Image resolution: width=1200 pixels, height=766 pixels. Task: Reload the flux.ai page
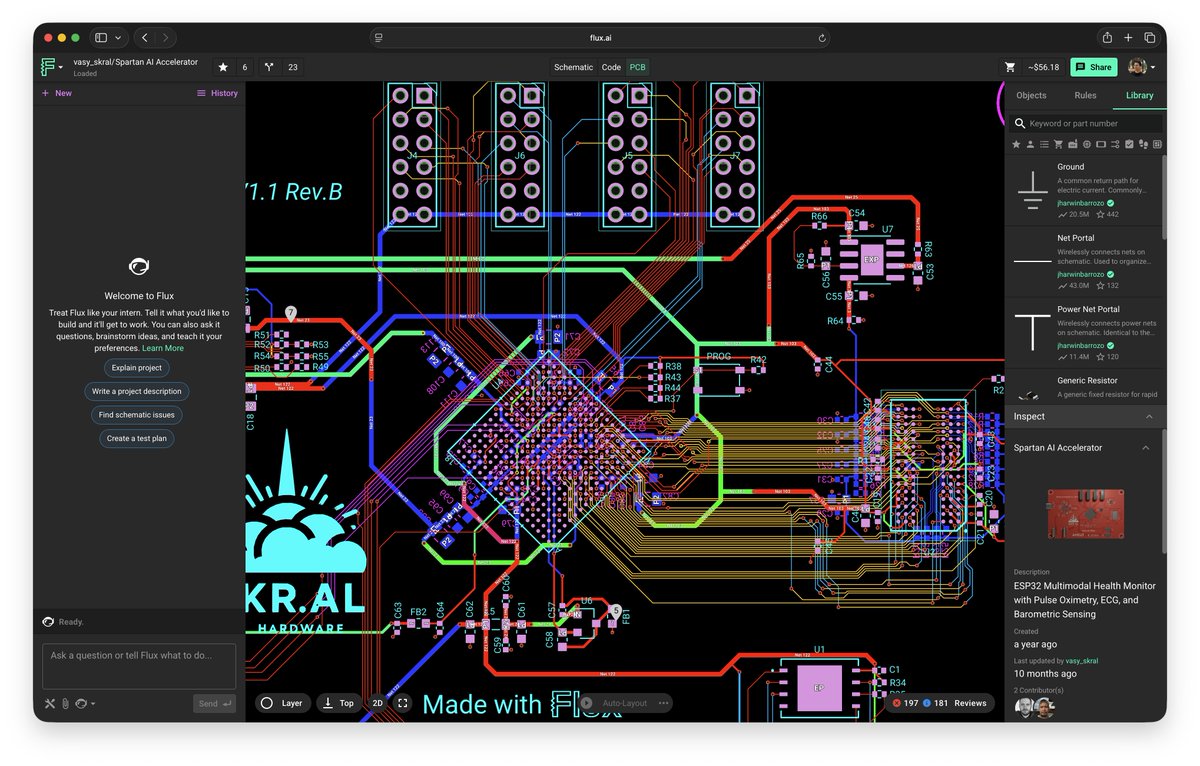coord(822,38)
